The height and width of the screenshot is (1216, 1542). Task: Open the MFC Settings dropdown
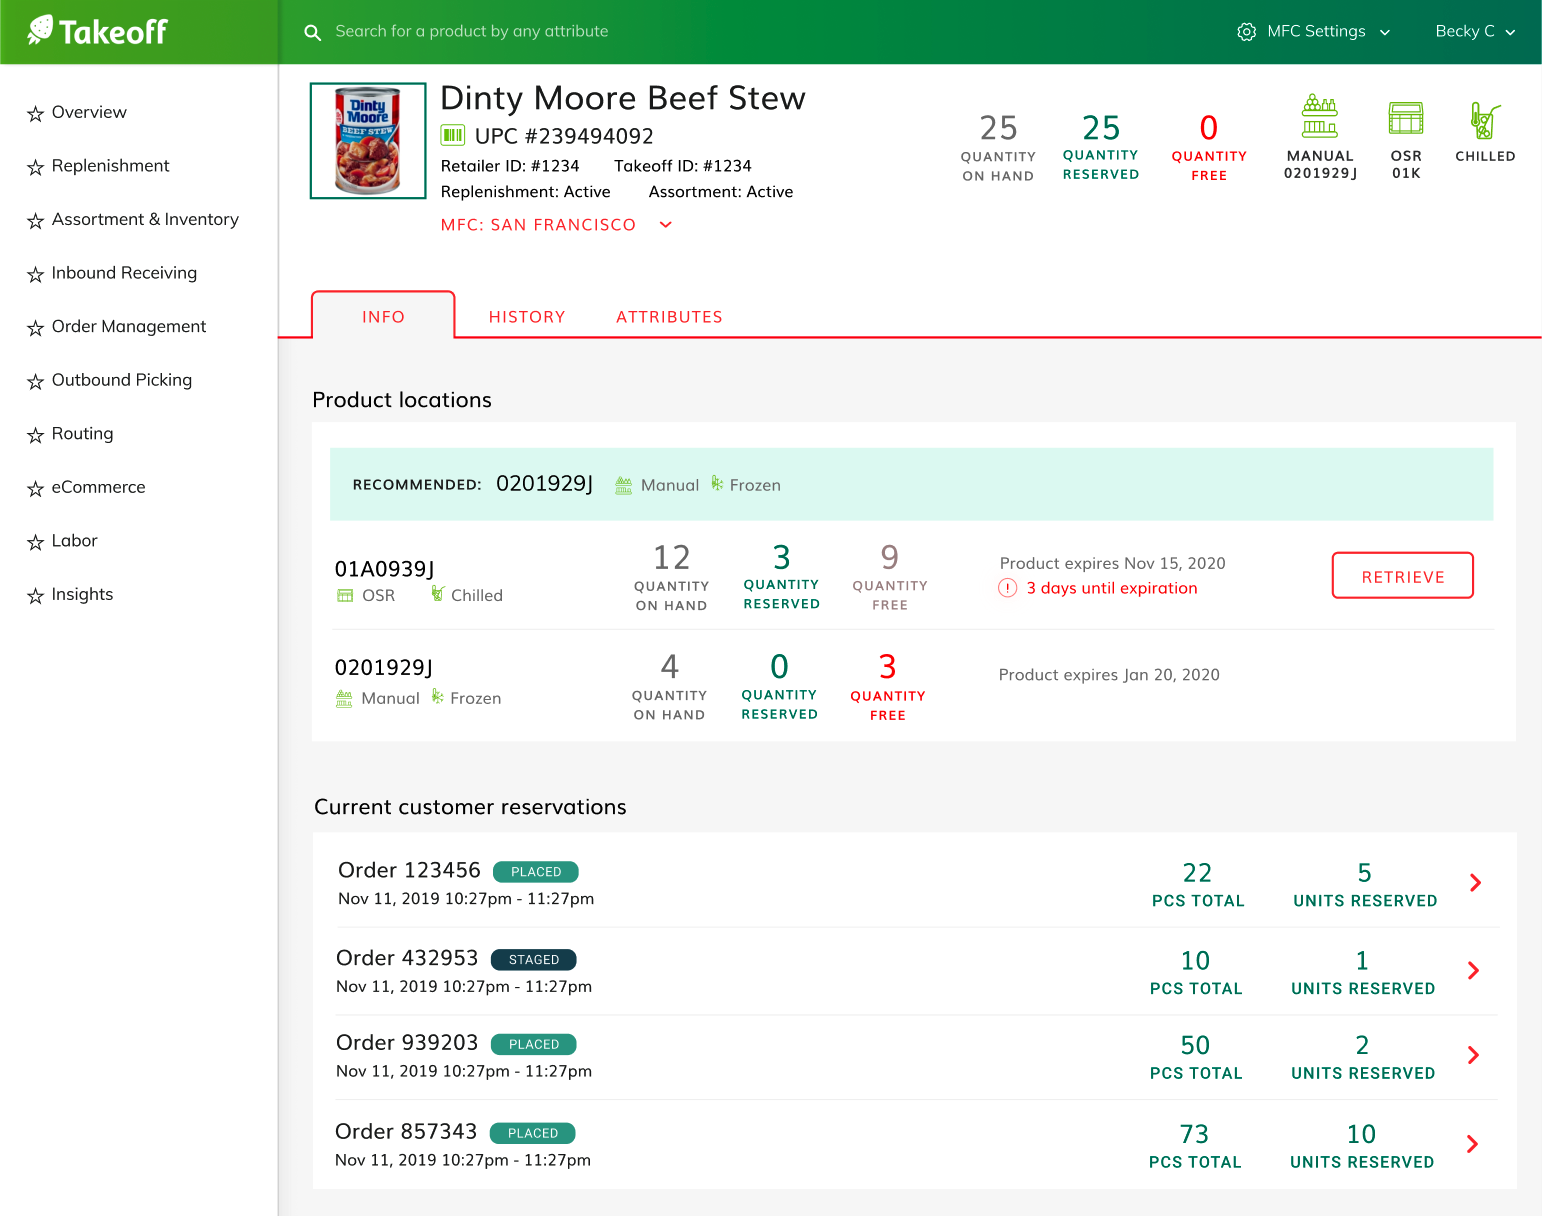click(1314, 32)
